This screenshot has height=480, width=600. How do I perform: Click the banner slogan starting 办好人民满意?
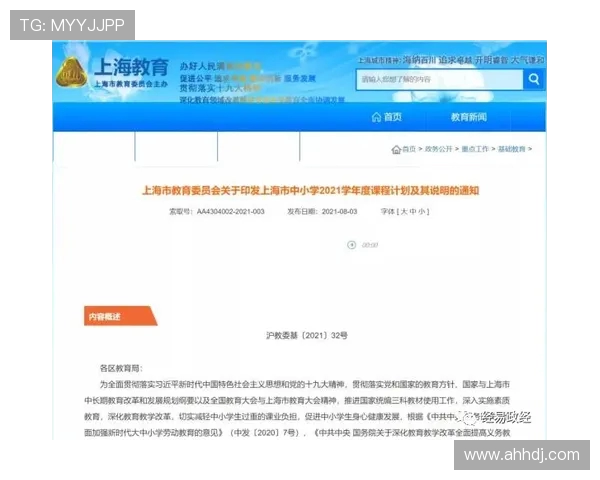coord(220,66)
